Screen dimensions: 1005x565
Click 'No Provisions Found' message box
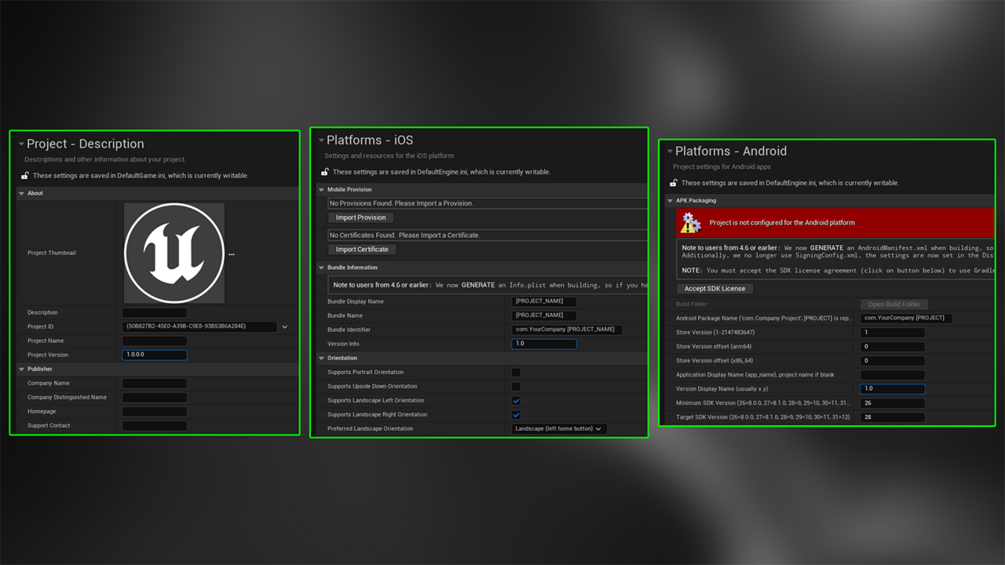point(487,204)
